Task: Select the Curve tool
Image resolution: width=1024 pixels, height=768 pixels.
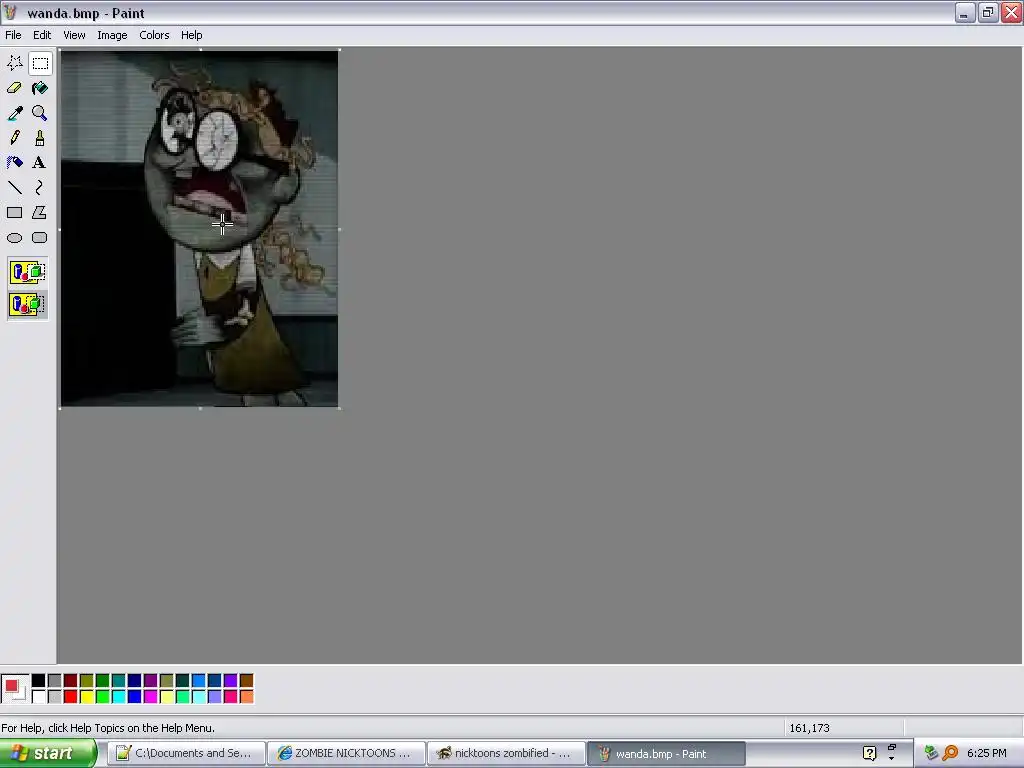Action: click(40, 188)
